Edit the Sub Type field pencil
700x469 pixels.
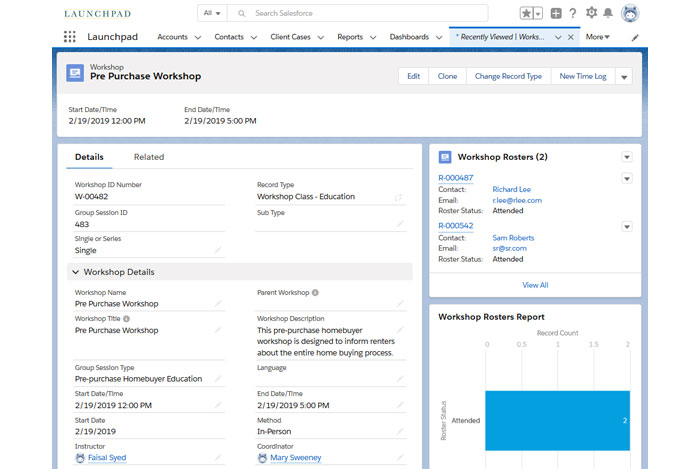(400, 224)
